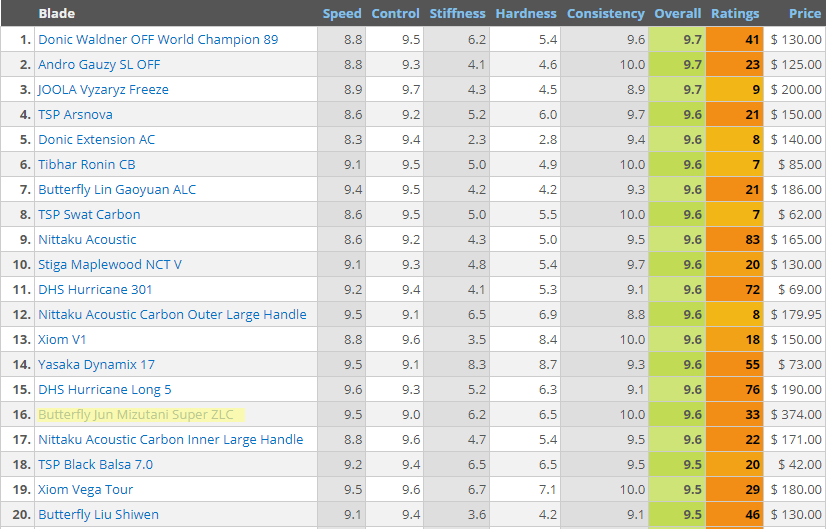This screenshot has height=529, width=826.
Task: Click hardness 8.4 for Xiom V1
Action: pyautogui.click(x=548, y=340)
